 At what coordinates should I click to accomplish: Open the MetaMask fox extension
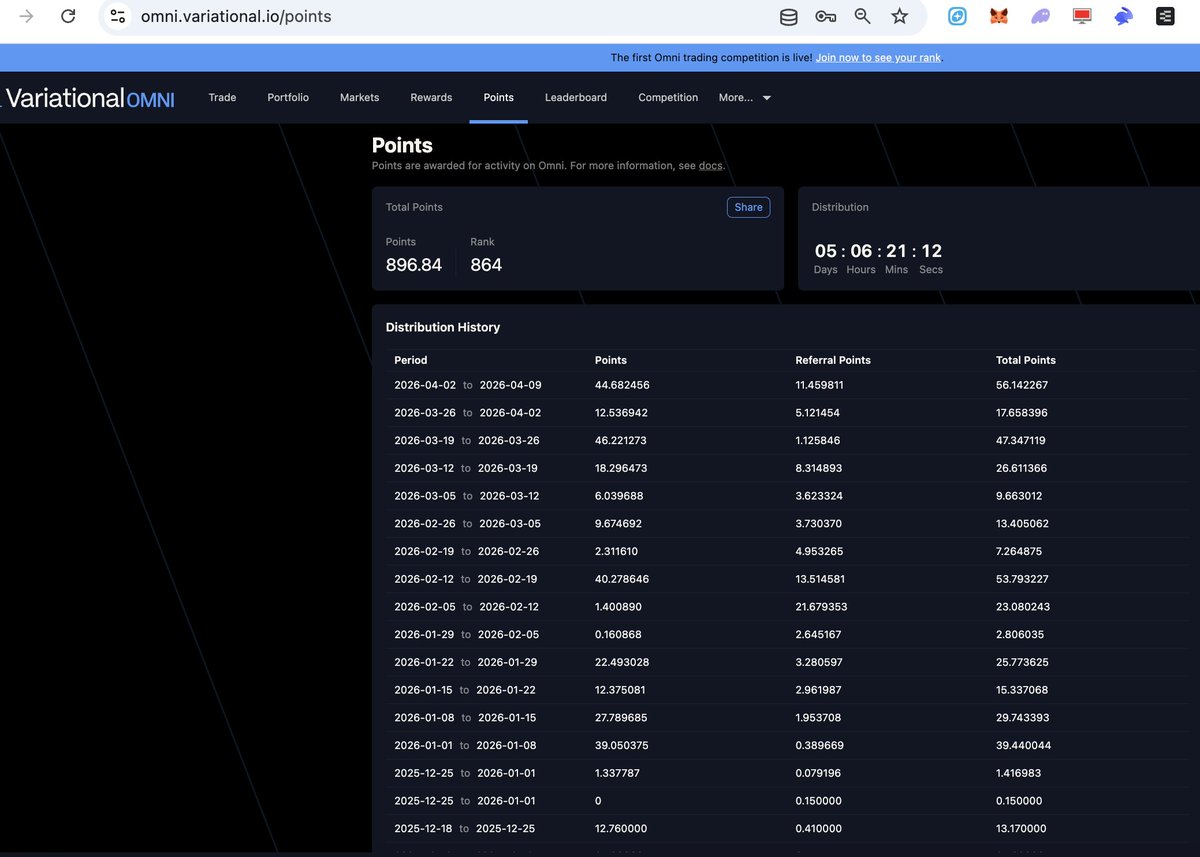[x=998, y=16]
